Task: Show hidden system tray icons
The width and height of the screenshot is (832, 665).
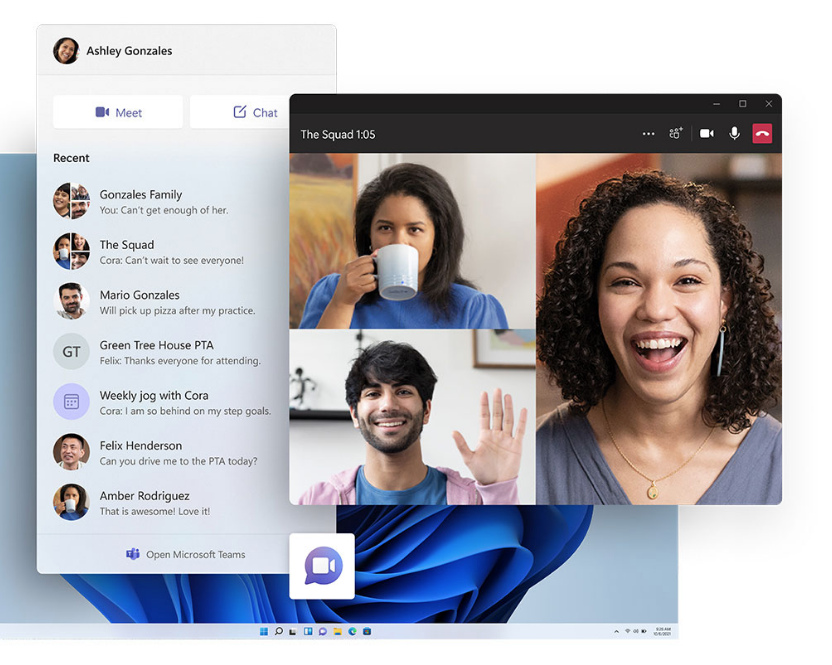Action: [616, 632]
